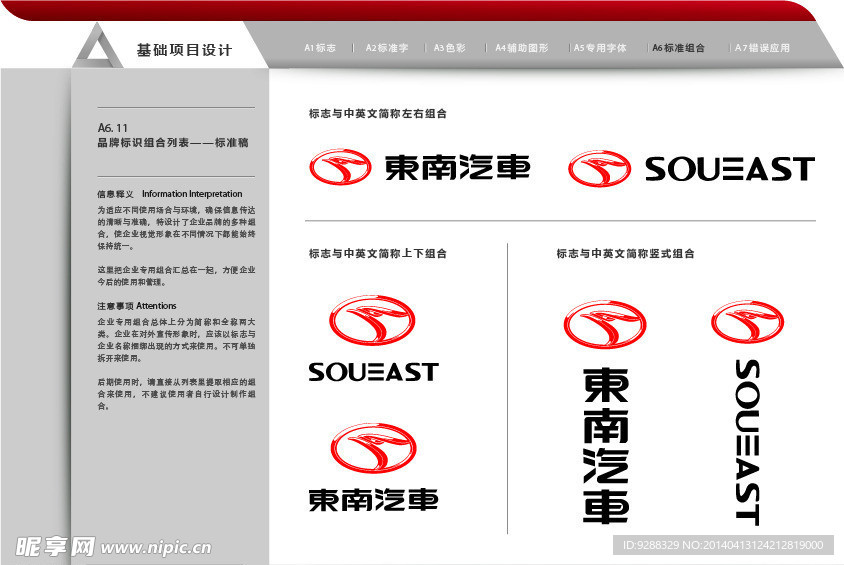Open the A4辅助图形 tab

click(x=522, y=48)
